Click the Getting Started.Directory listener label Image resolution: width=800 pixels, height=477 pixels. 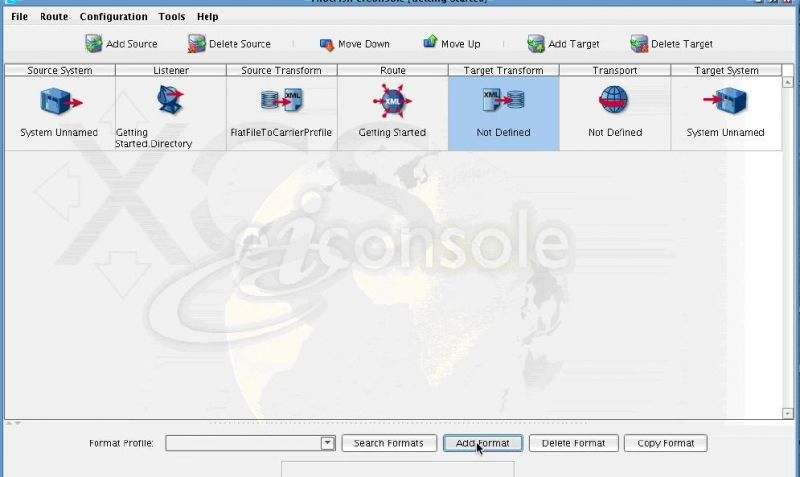coord(154,138)
